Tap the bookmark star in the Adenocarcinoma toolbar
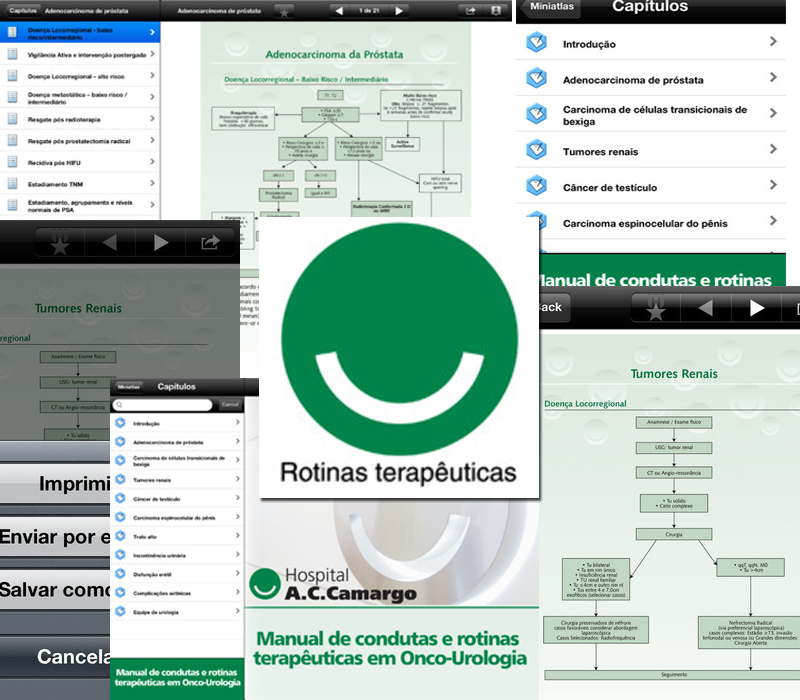The image size is (800, 700). click(285, 11)
